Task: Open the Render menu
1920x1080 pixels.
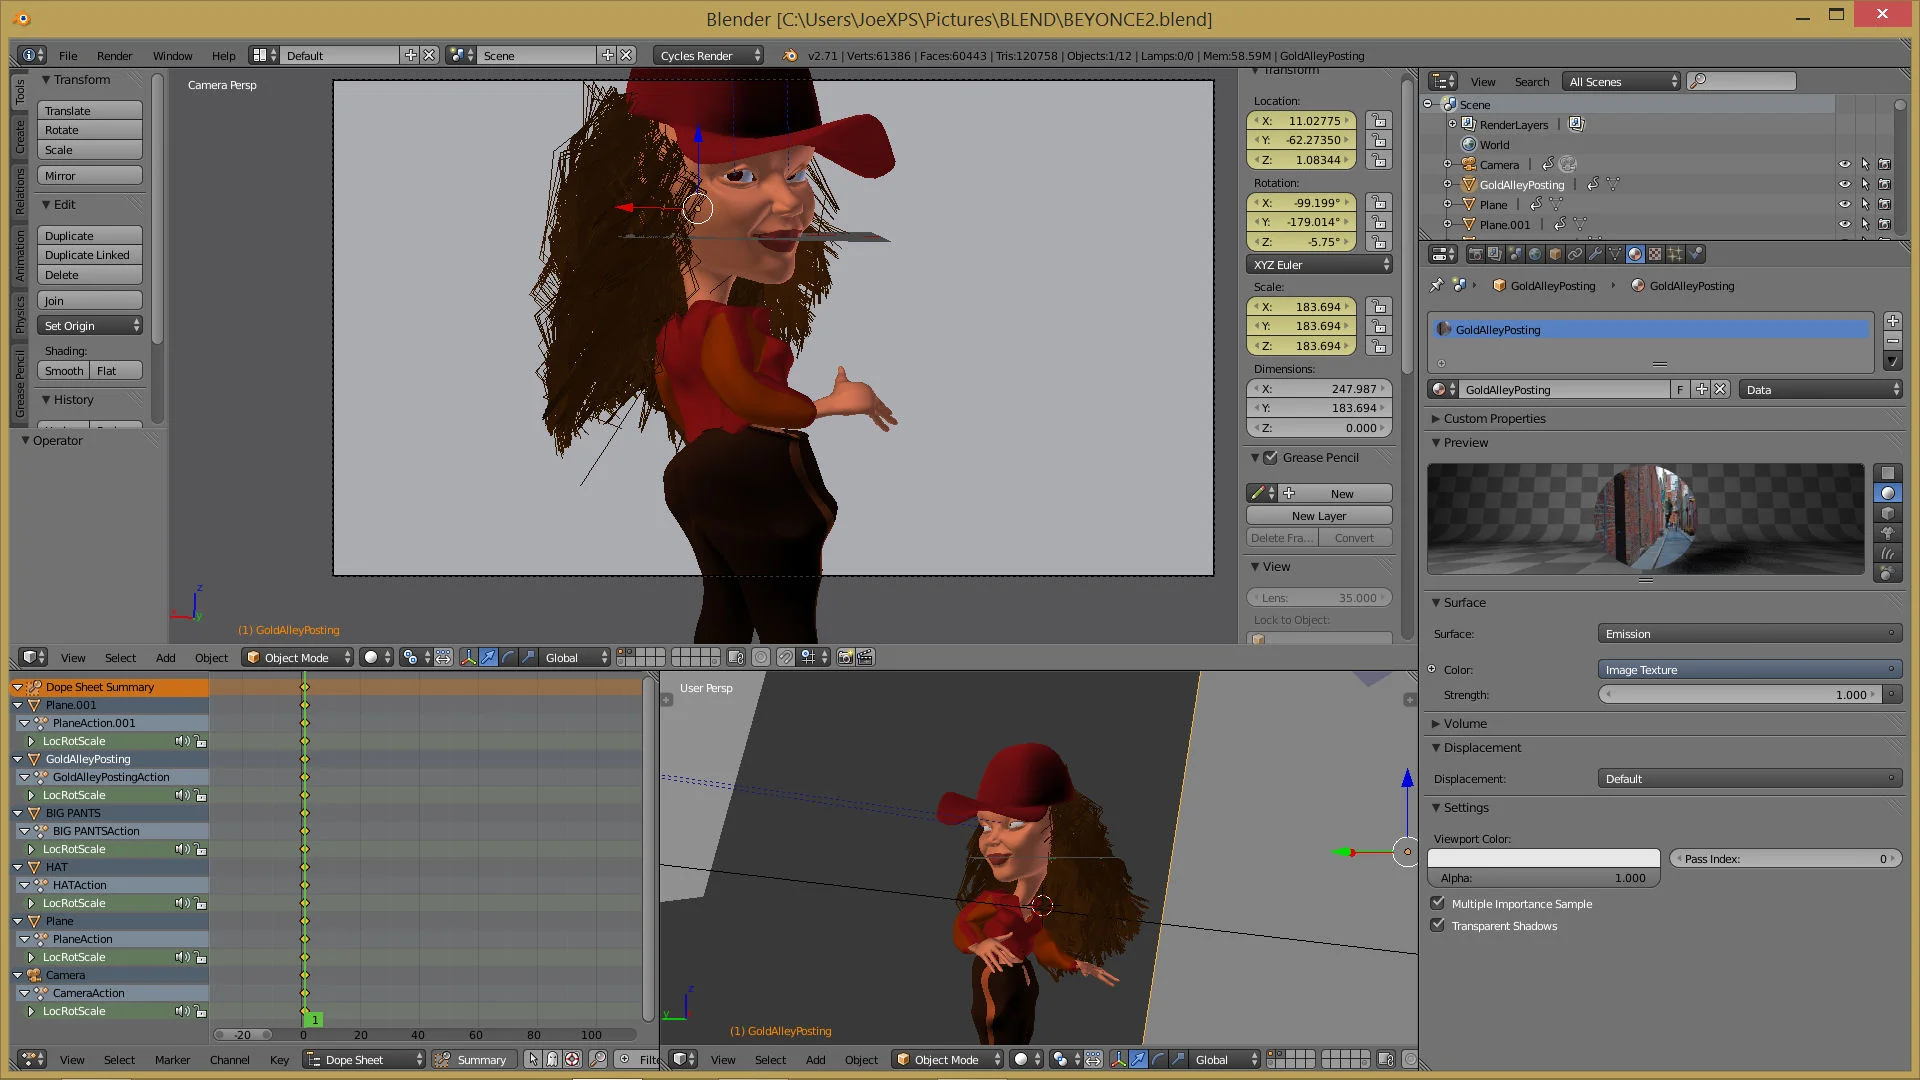Action: 114,56
